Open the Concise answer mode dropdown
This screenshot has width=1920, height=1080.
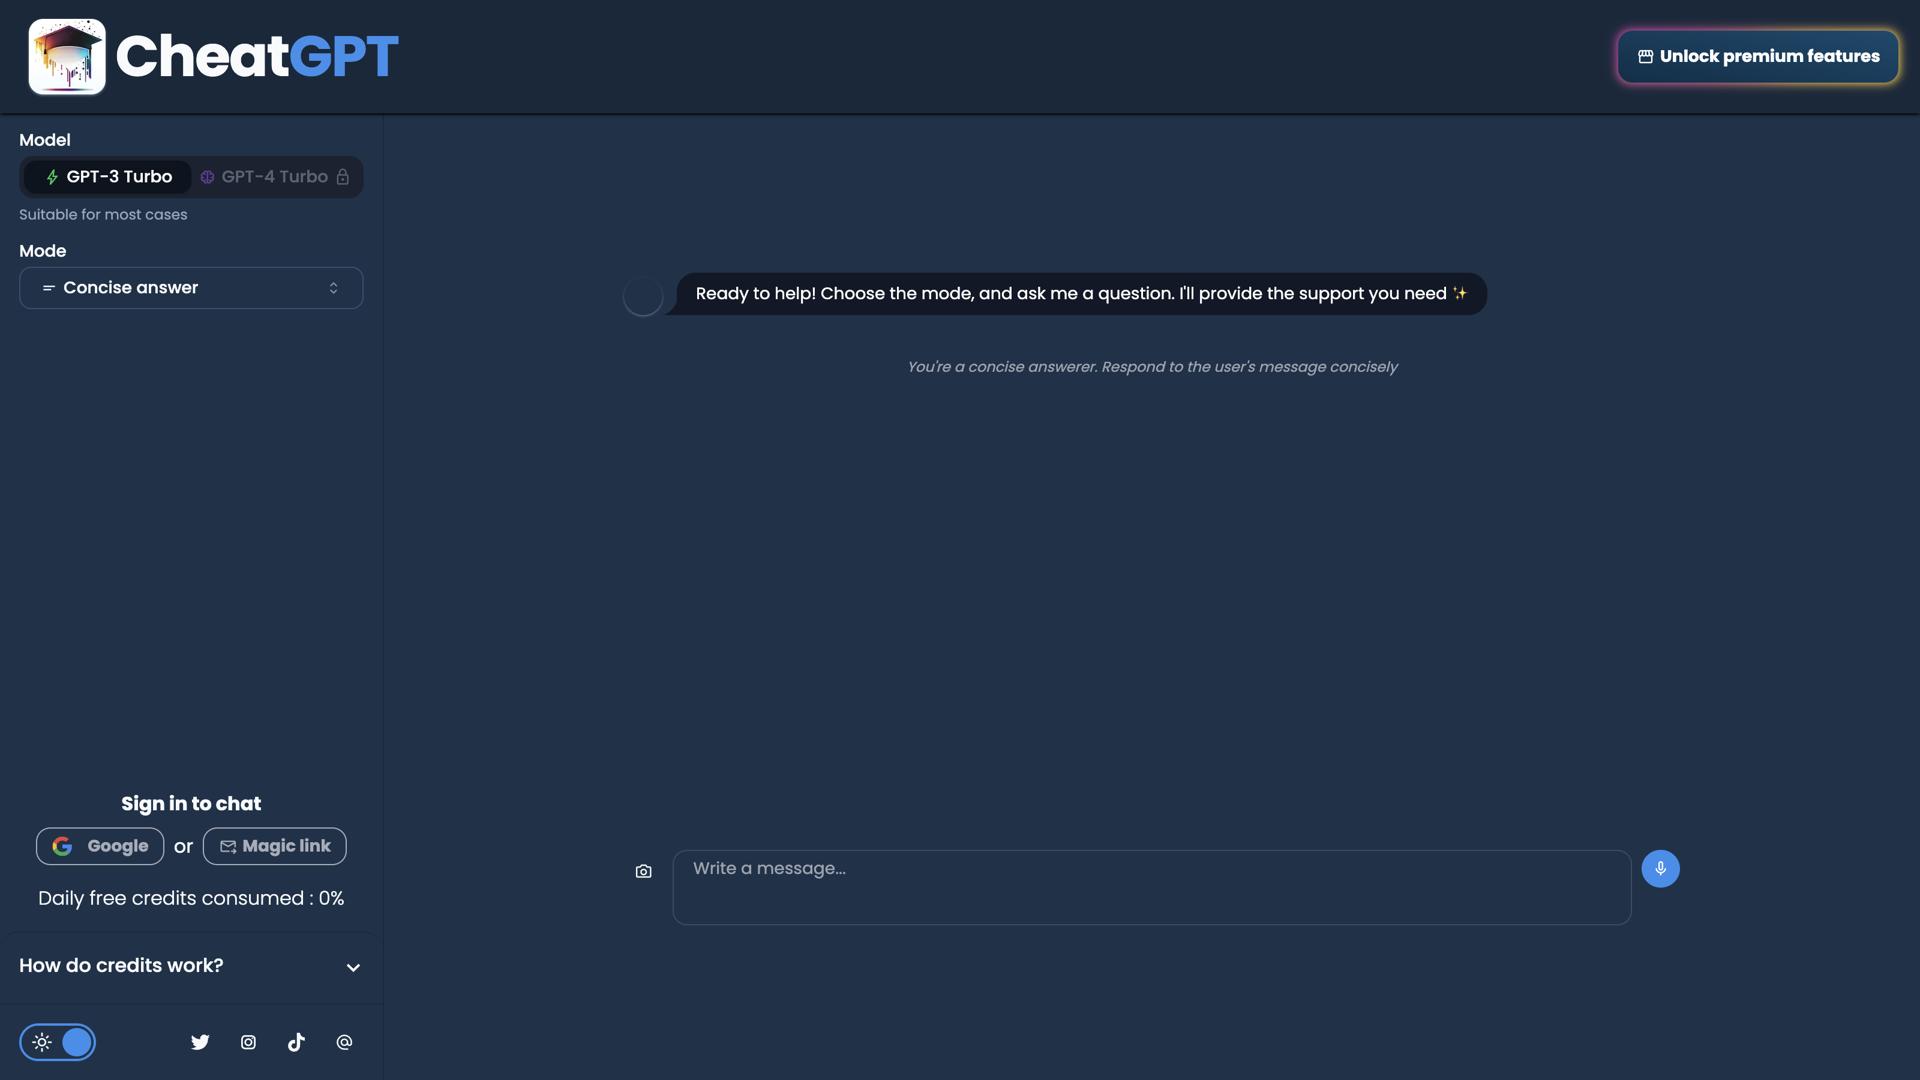[191, 288]
